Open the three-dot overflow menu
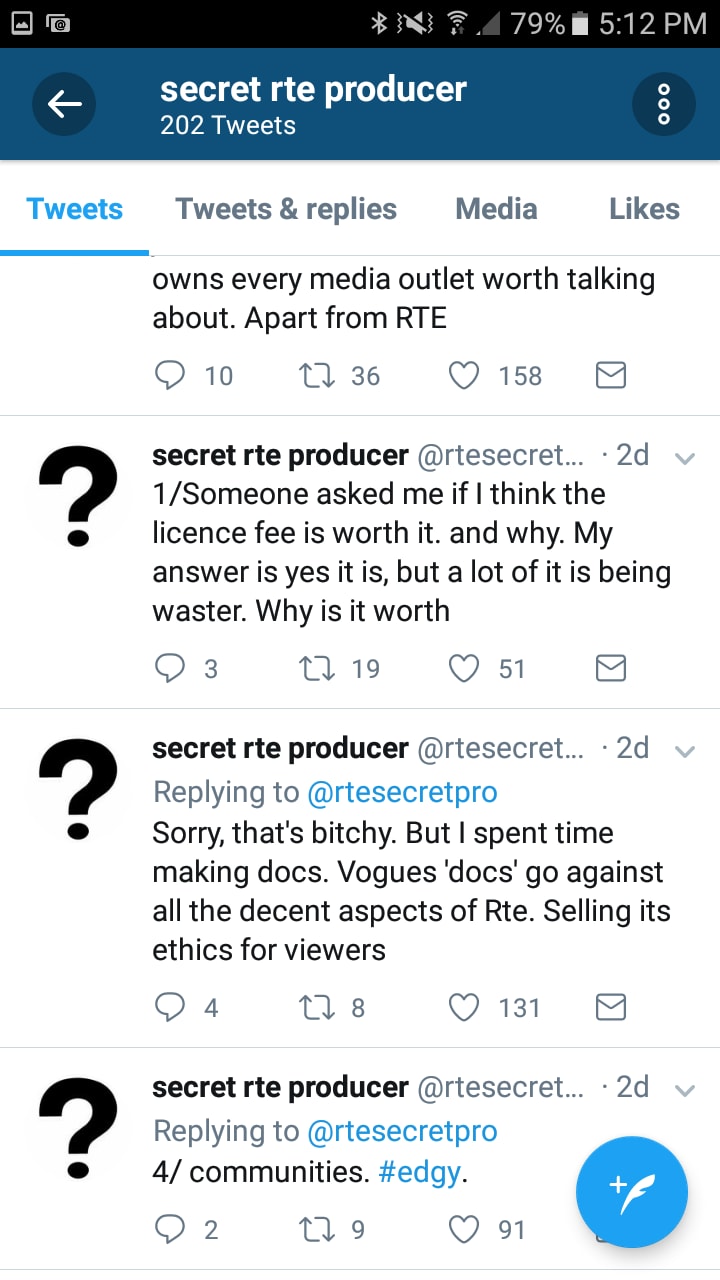Screen dimensions: 720x1280 (x=663, y=103)
